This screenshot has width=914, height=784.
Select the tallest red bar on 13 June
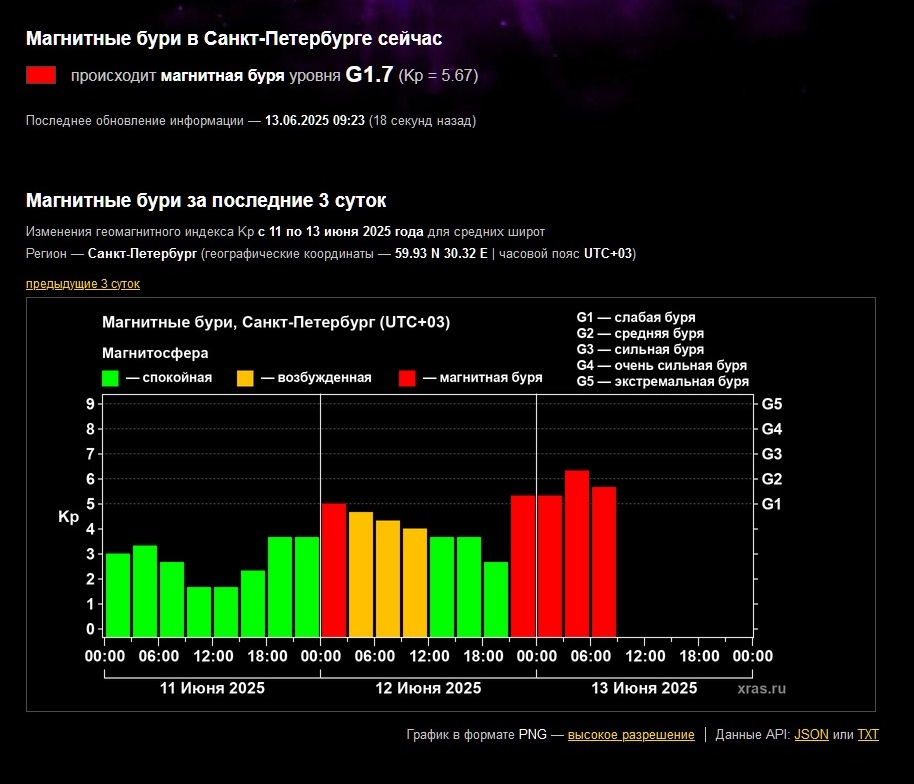point(577,554)
